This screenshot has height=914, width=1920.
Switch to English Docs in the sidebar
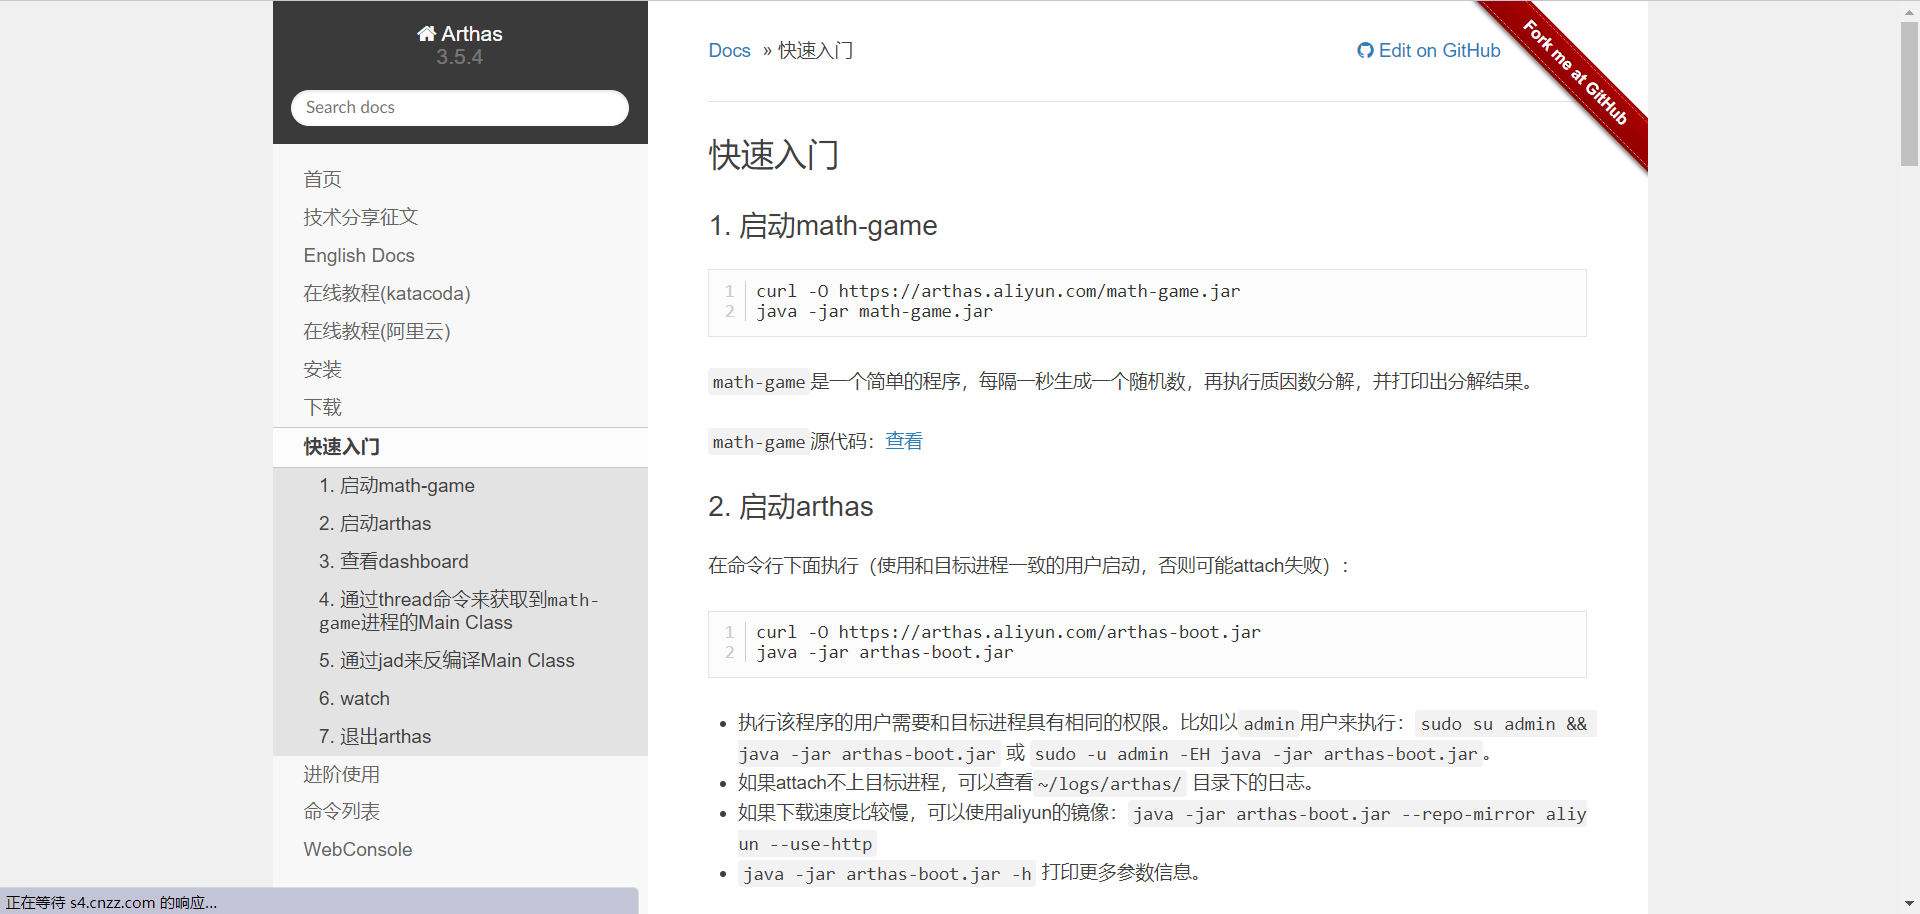tap(359, 255)
